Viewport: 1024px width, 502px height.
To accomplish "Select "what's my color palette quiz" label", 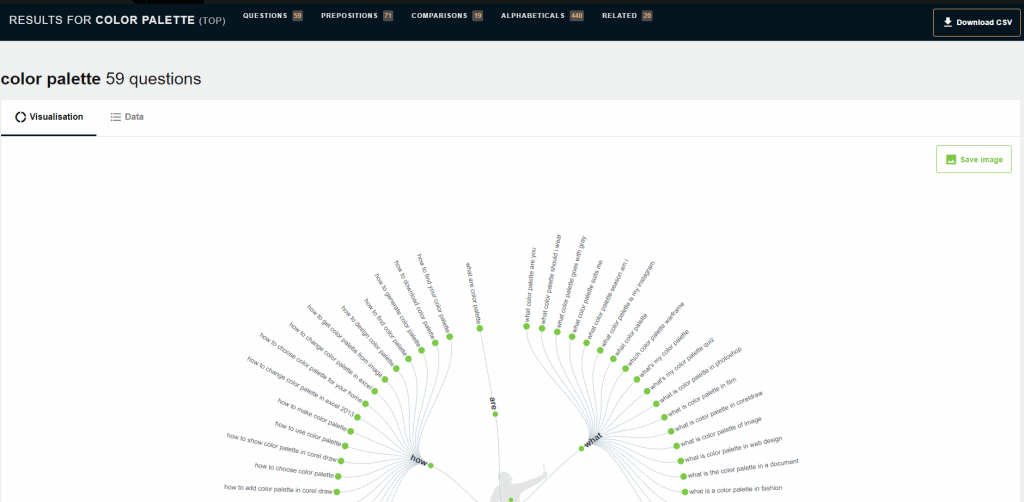I will point(682,363).
